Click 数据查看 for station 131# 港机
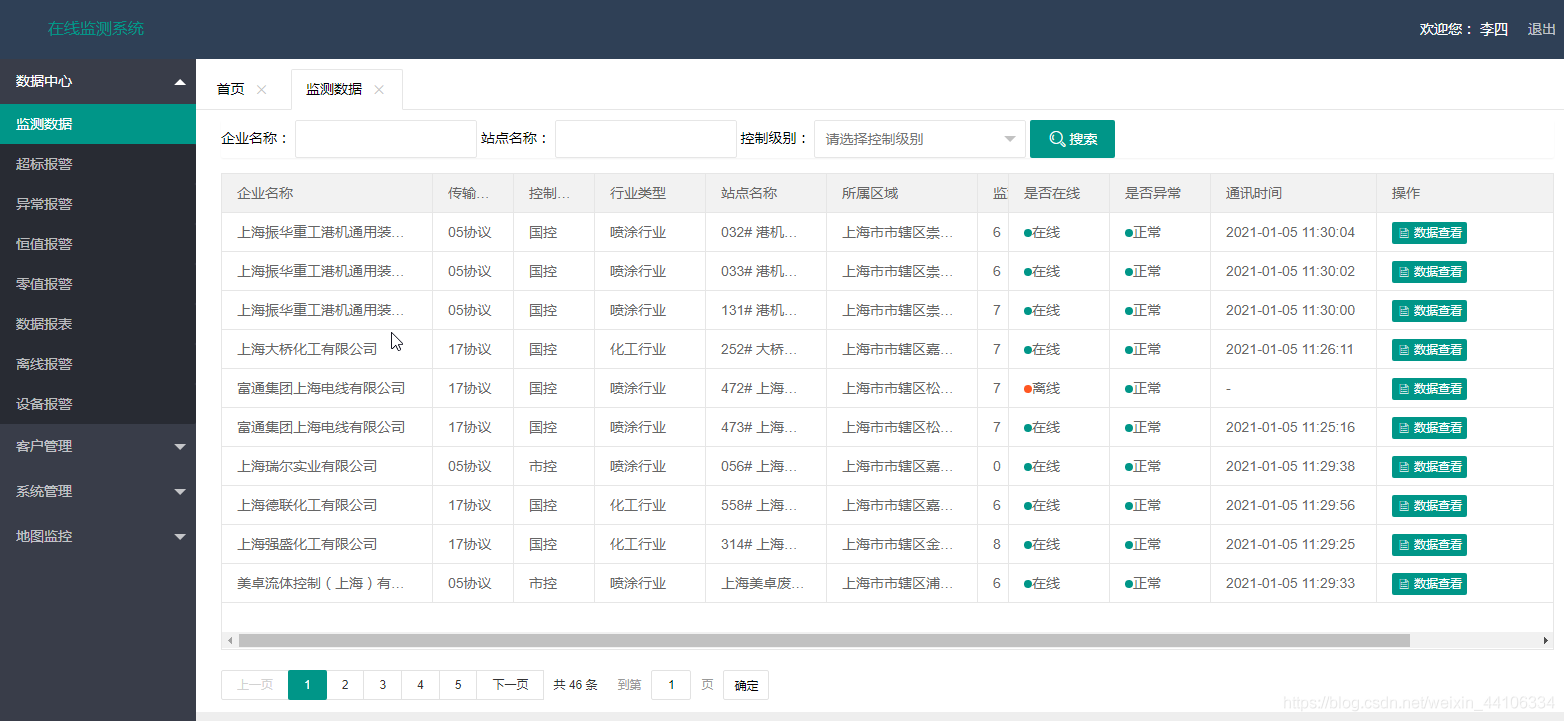1564x721 pixels. pos(1429,311)
